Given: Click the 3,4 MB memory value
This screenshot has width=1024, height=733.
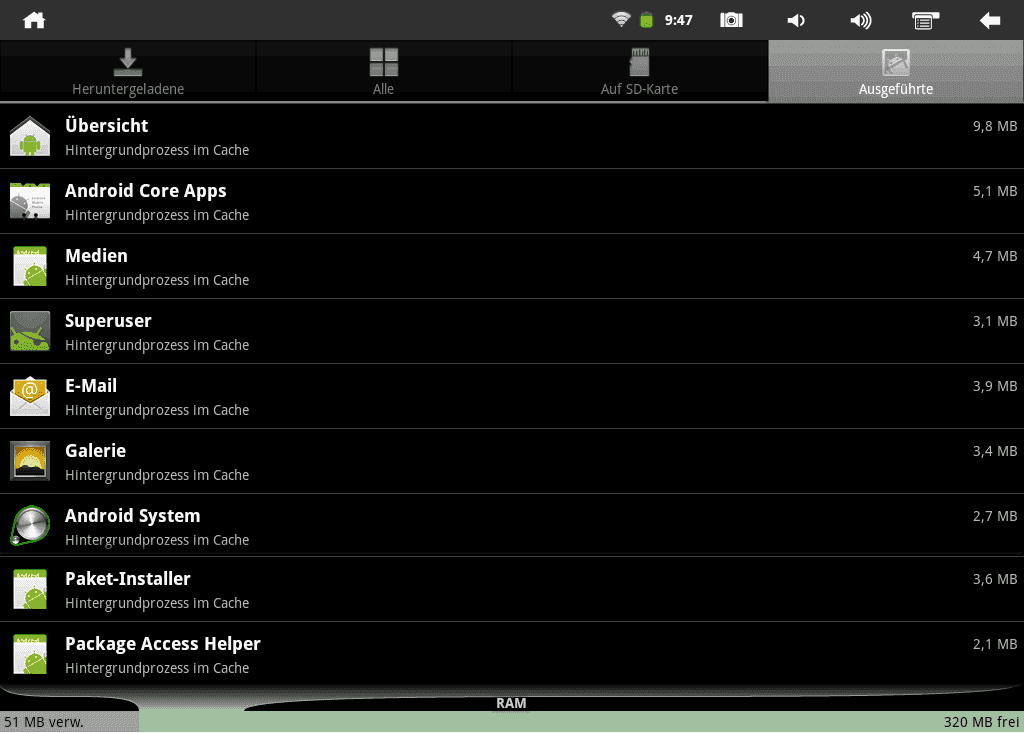Looking at the screenshot, I should (x=995, y=451).
